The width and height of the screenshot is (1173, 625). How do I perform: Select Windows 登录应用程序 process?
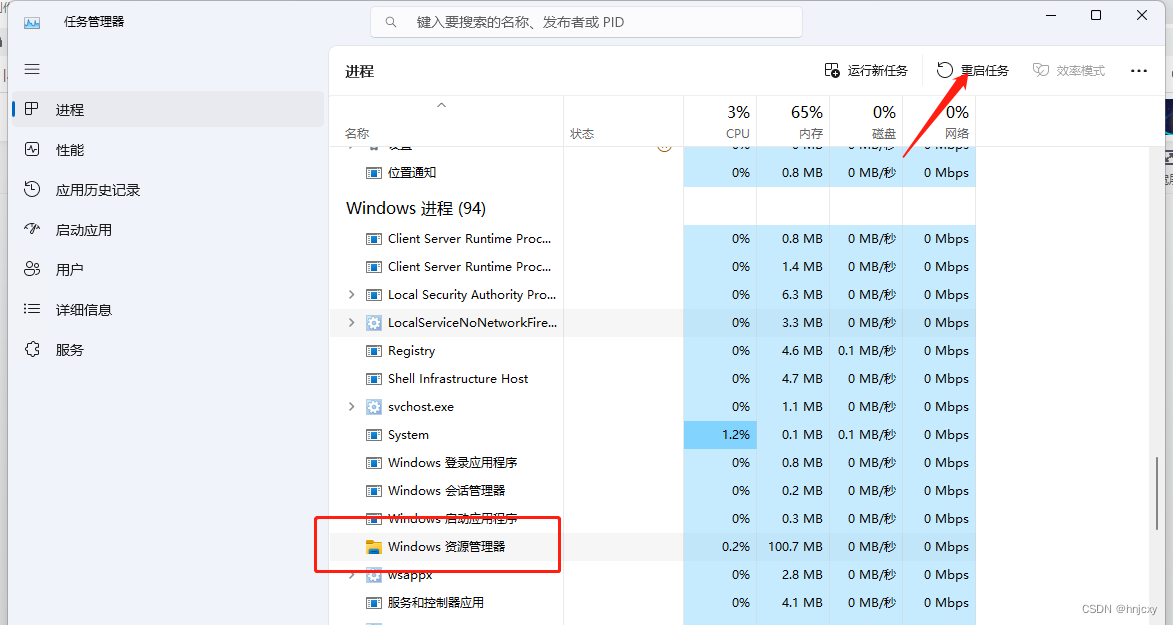pyautogui.click(x=652, y=463)
